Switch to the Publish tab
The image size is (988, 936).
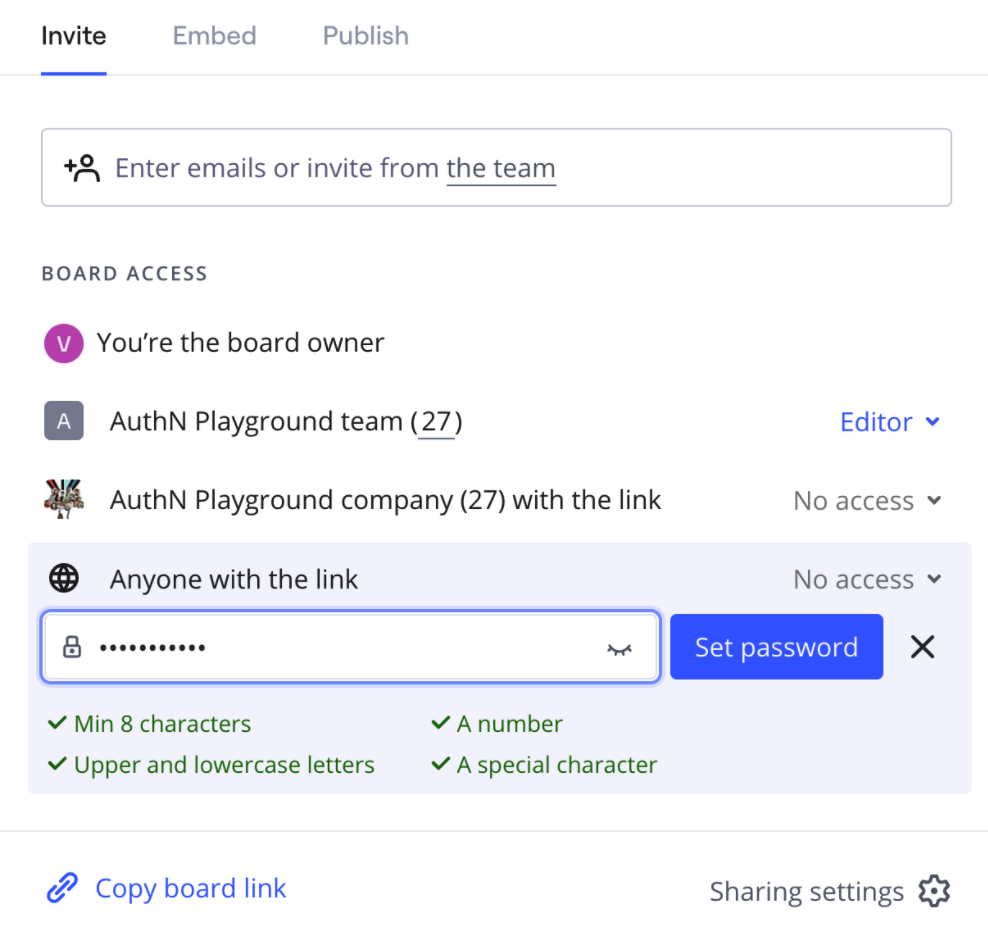pyautogui.click(x=365, y=36)
